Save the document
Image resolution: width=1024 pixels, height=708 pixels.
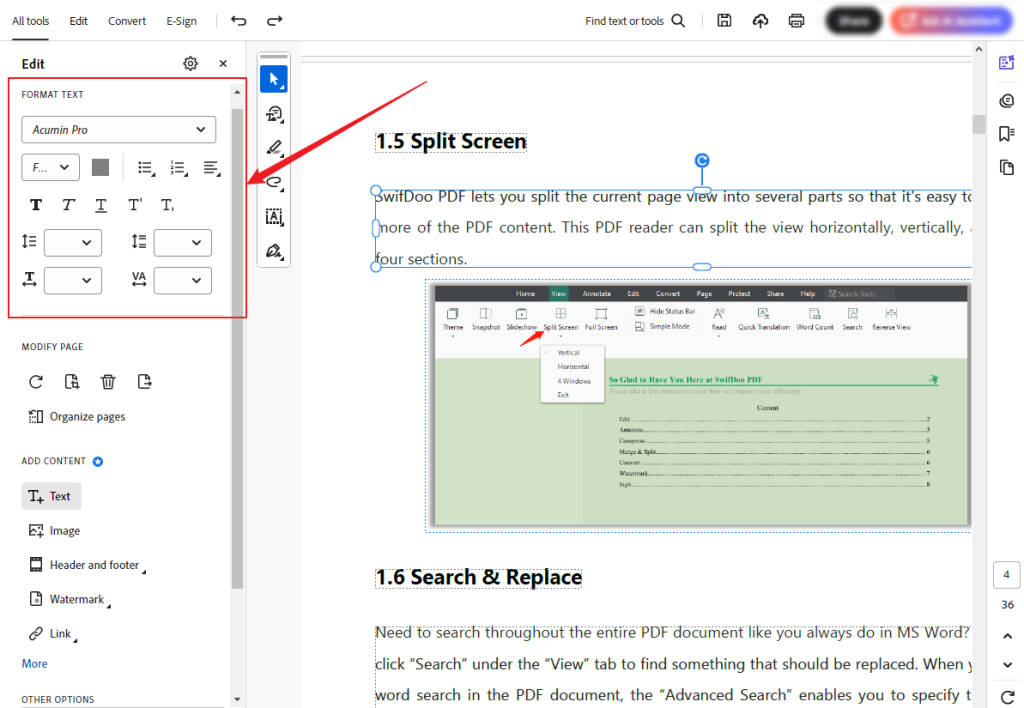tap(724, 20)
